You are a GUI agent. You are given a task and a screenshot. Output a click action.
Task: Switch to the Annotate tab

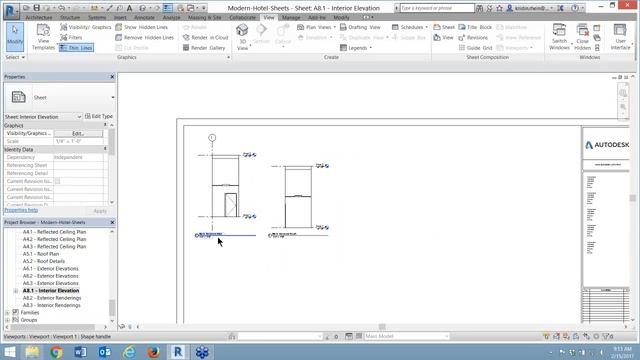[144, 18]
